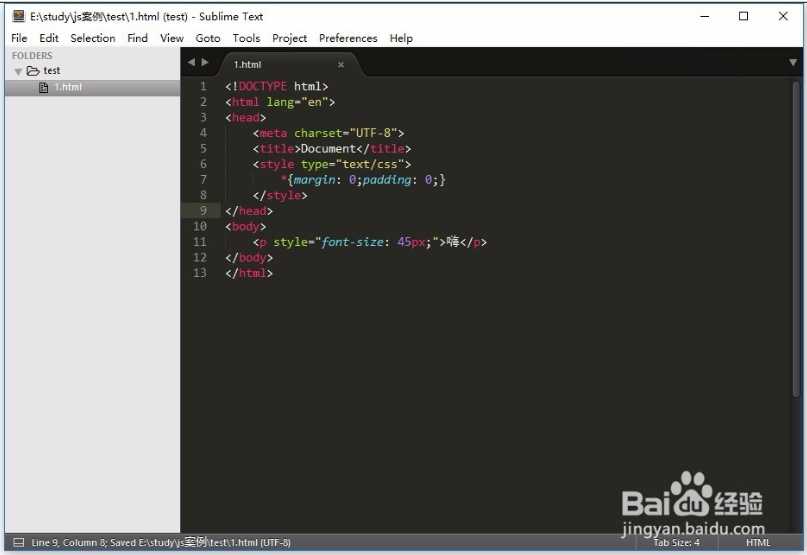Open the Find menu

coord(137,38)
